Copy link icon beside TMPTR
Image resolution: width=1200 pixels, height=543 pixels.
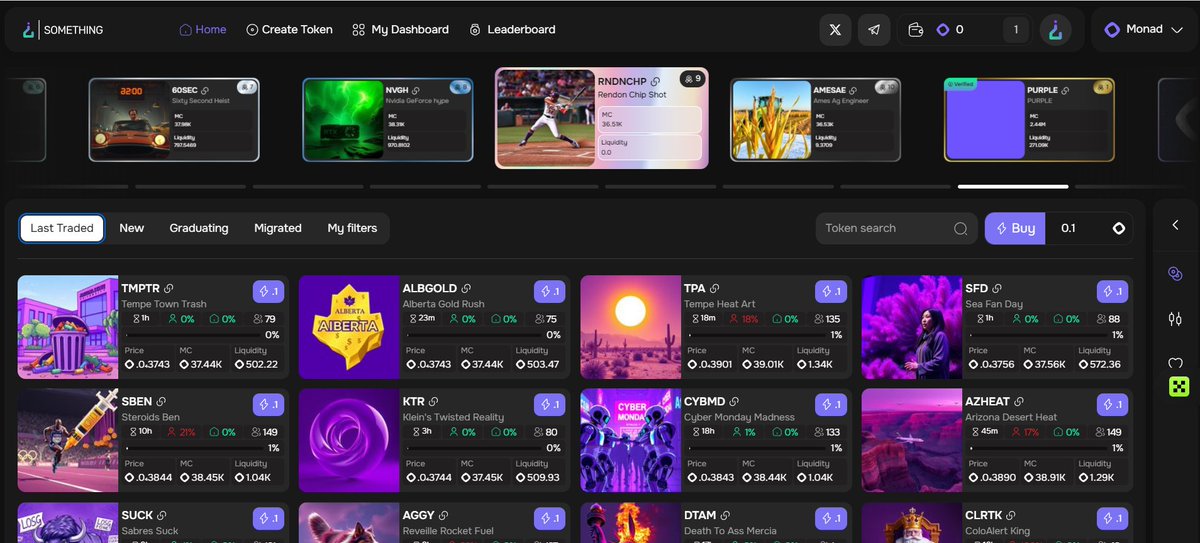169,289
